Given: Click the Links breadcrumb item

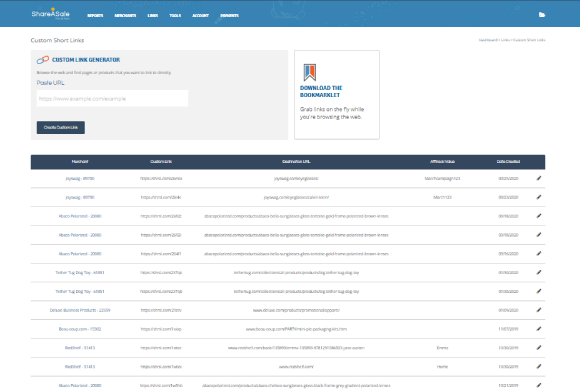Looking at the screenshot, I should coord(505,40).
